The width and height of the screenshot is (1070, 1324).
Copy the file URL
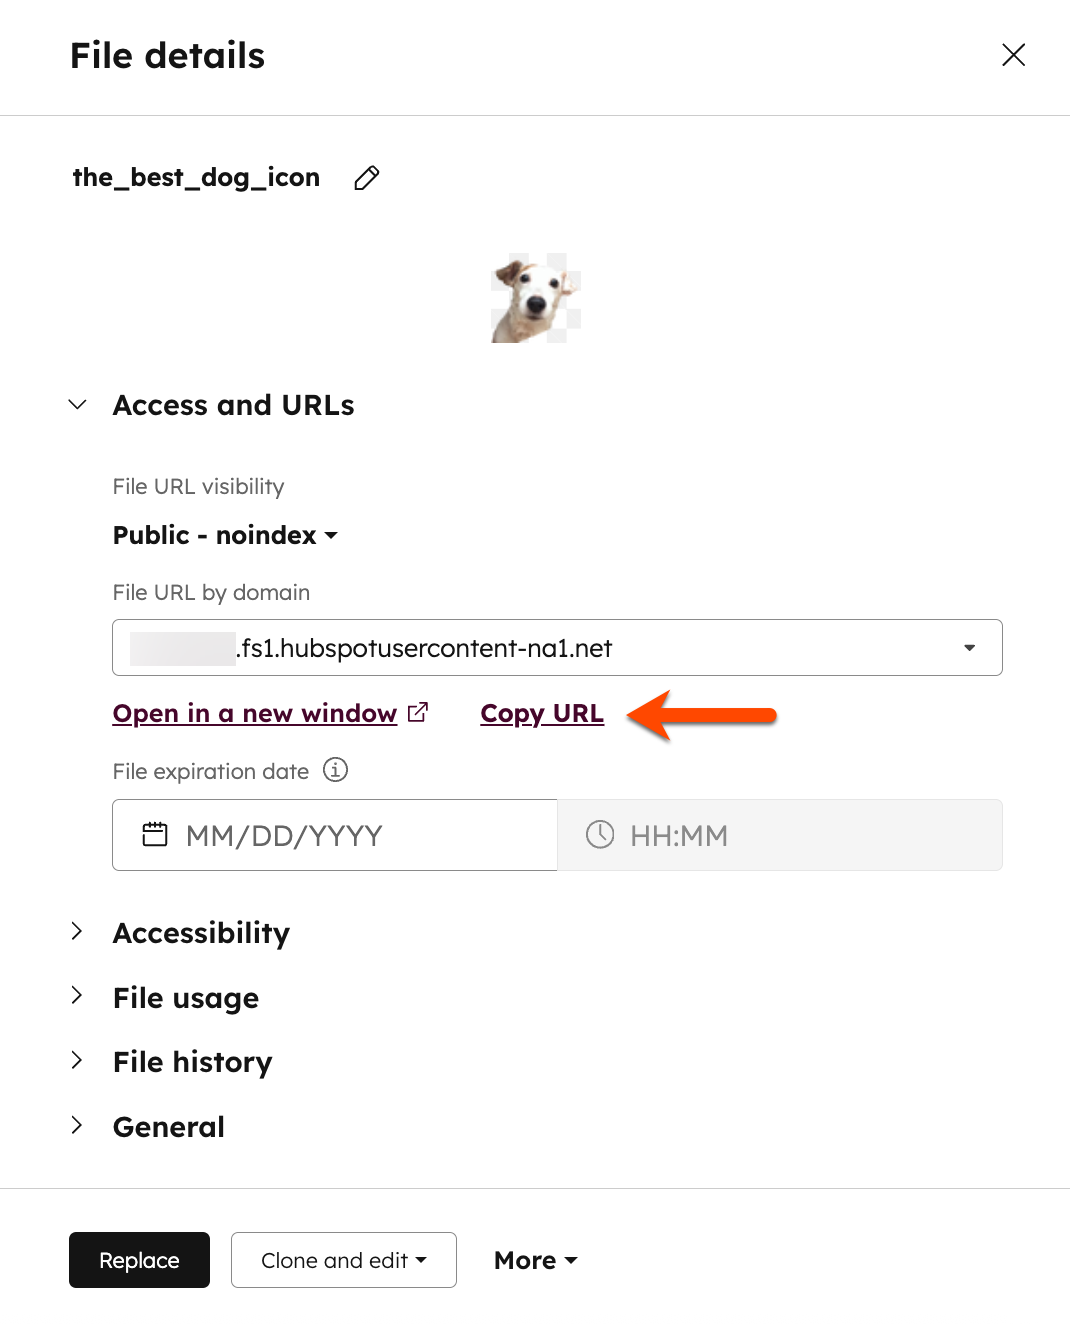click(541, 713)
